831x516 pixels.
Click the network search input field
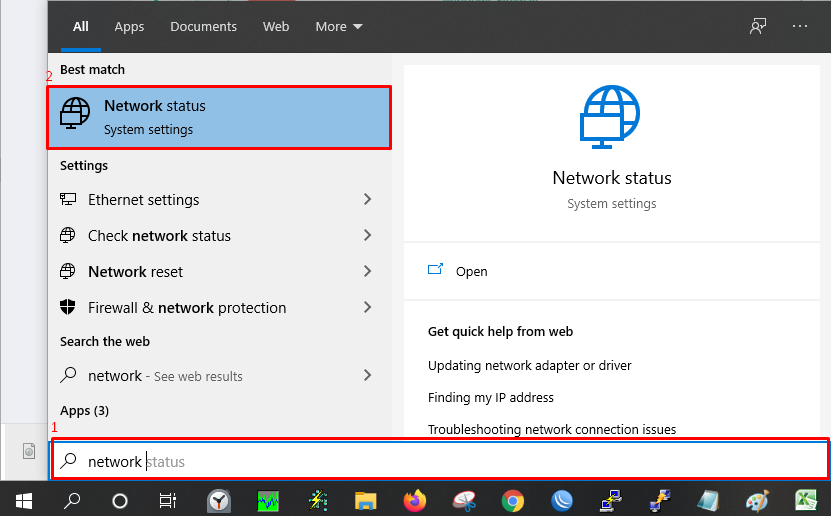pos(440,461)
